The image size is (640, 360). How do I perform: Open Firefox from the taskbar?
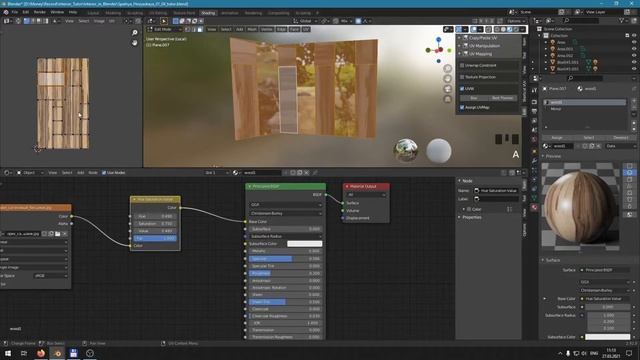coord(41,353)
